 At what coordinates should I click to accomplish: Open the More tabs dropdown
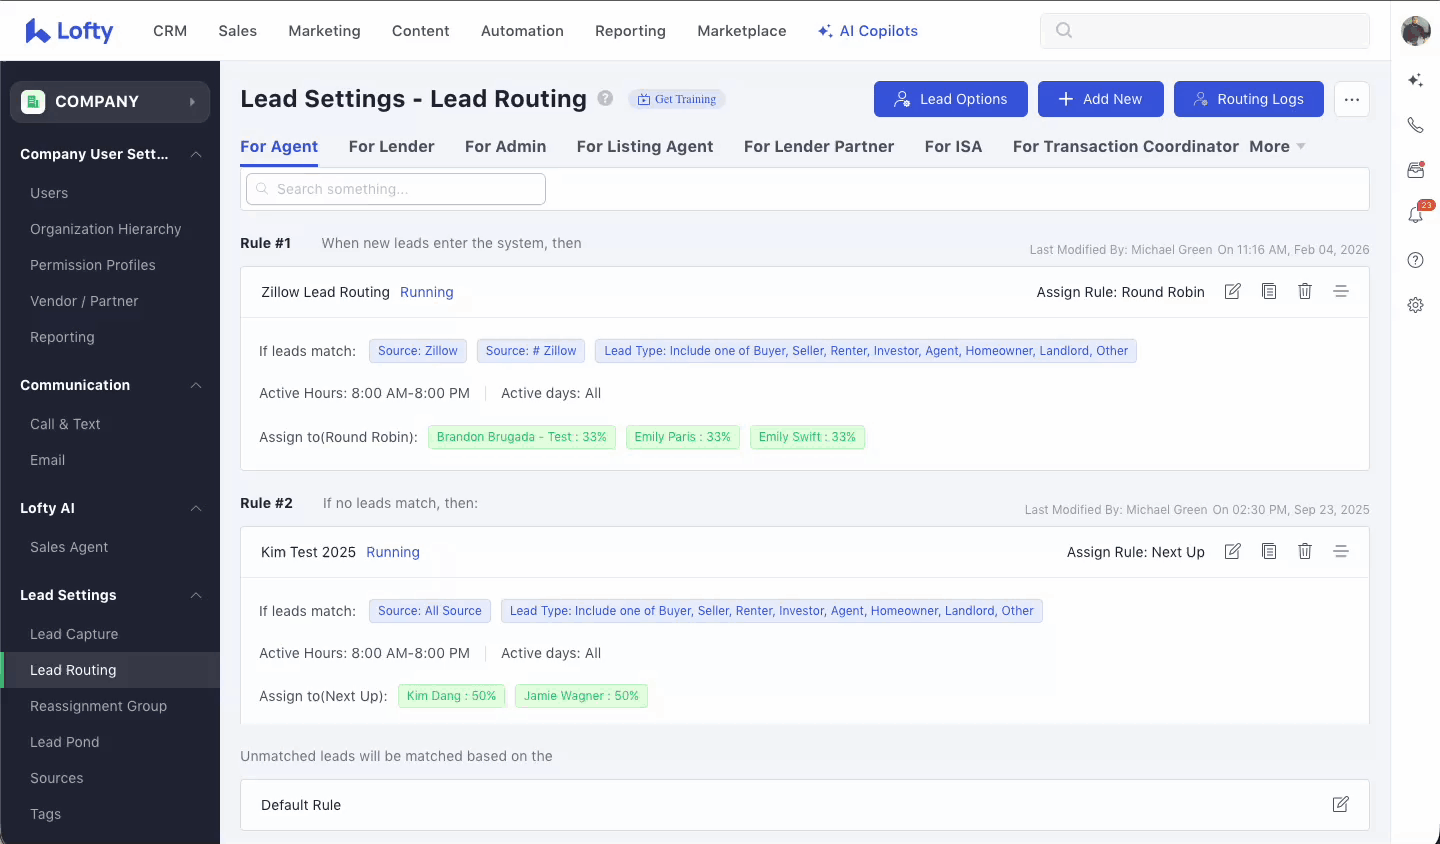click(x=1278, y=146)
